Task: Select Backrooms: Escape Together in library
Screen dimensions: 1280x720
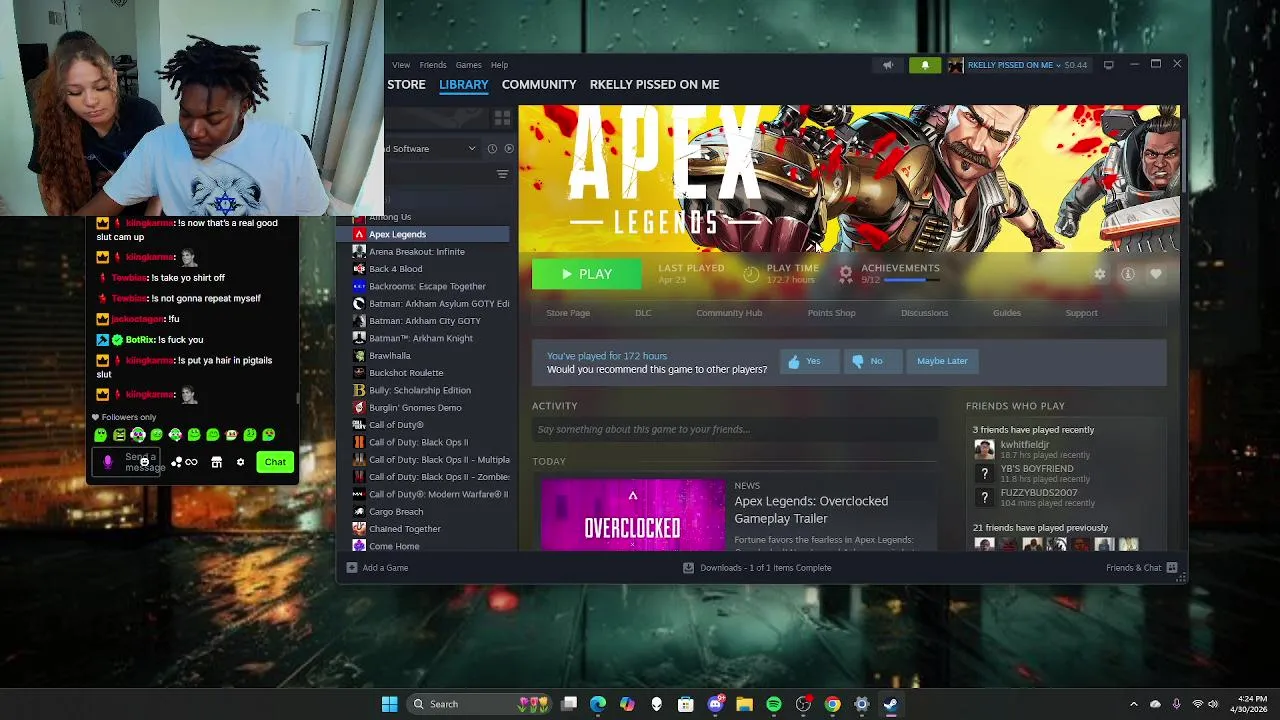Action: pos(431,286)
